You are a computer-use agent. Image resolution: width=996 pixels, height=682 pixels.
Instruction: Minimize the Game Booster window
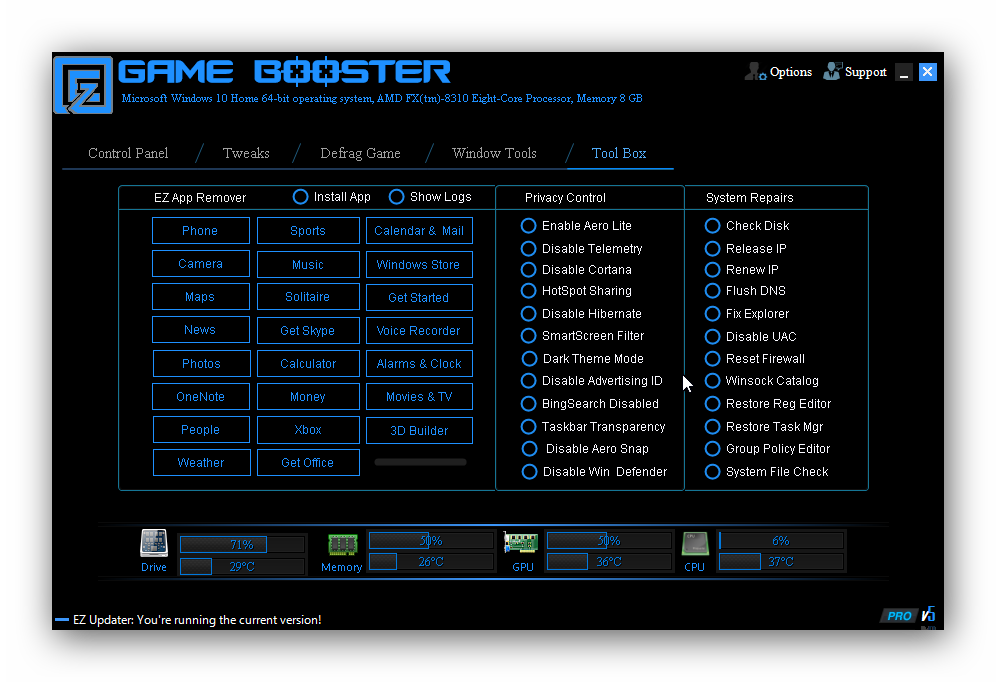tap(904, 72)
